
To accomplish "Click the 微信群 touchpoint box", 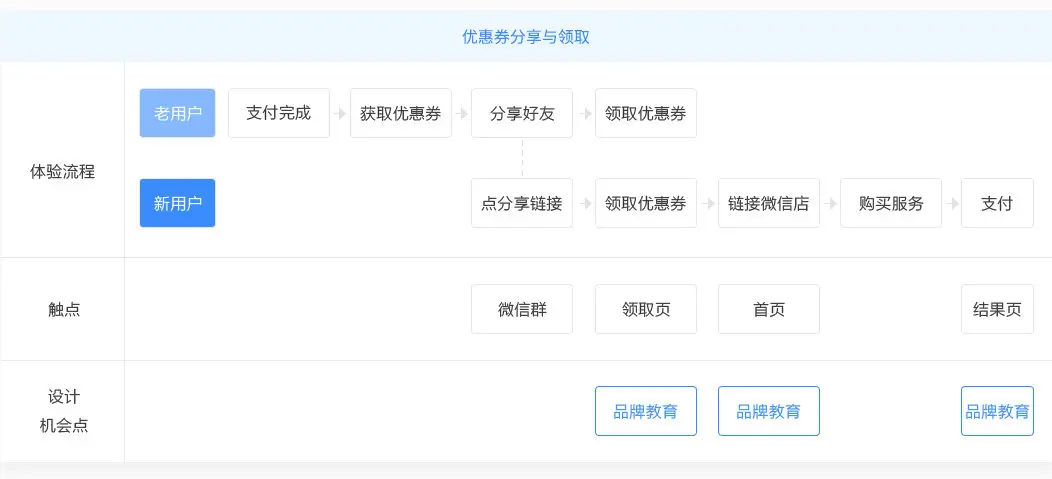I will coord(522,309).
